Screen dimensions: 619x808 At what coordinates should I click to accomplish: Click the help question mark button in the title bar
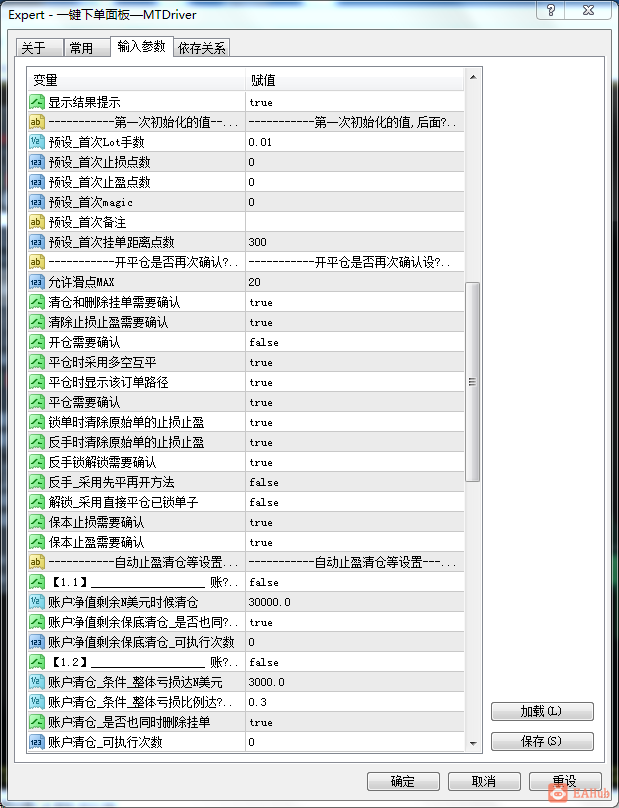click(551, 10)
